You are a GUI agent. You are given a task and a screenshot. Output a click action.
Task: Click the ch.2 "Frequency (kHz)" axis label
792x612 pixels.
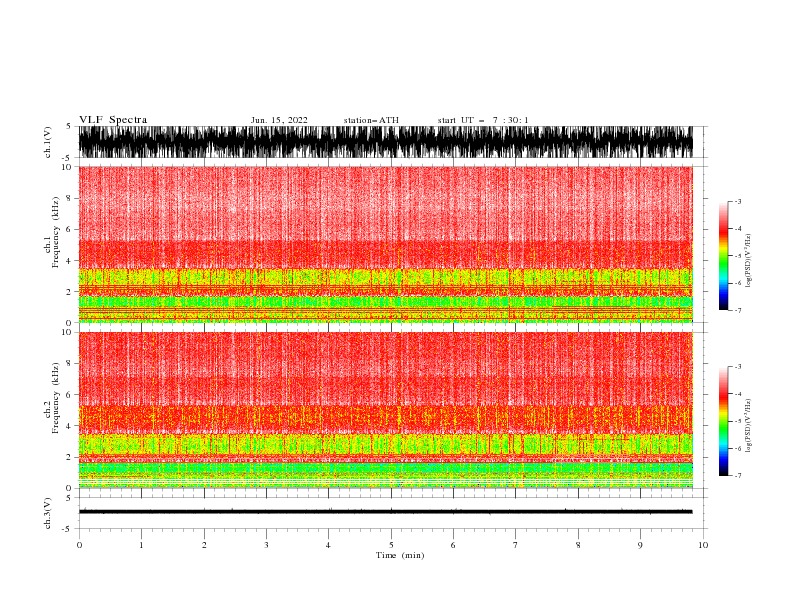click(56, 398)
